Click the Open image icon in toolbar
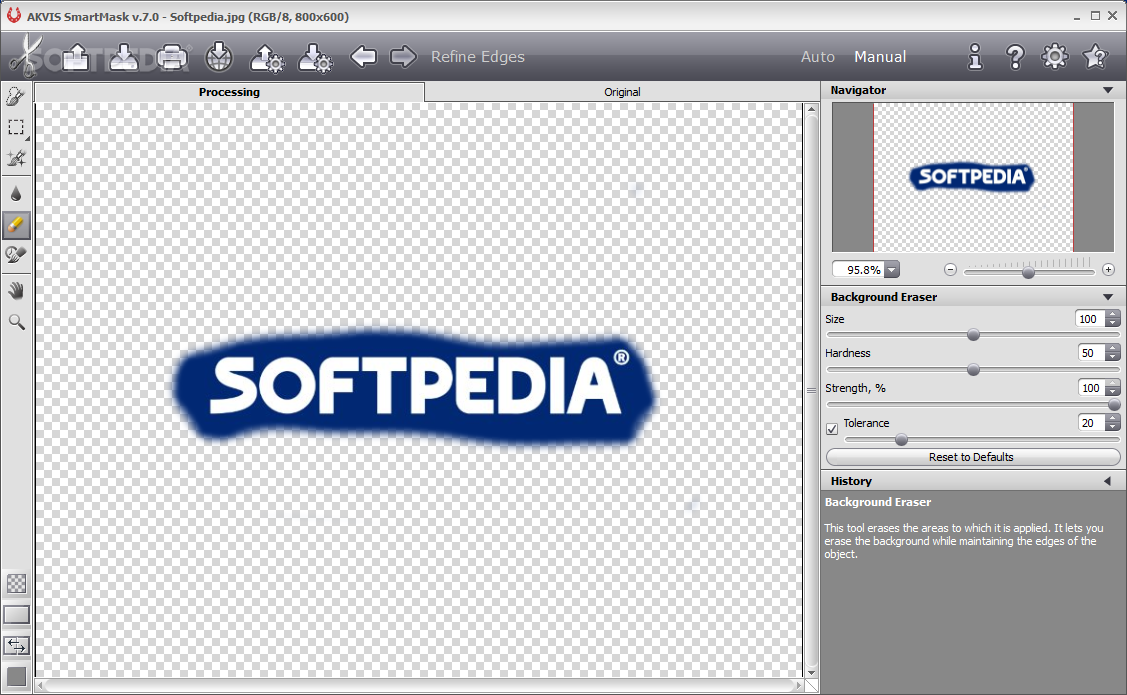 click(76, 57)
